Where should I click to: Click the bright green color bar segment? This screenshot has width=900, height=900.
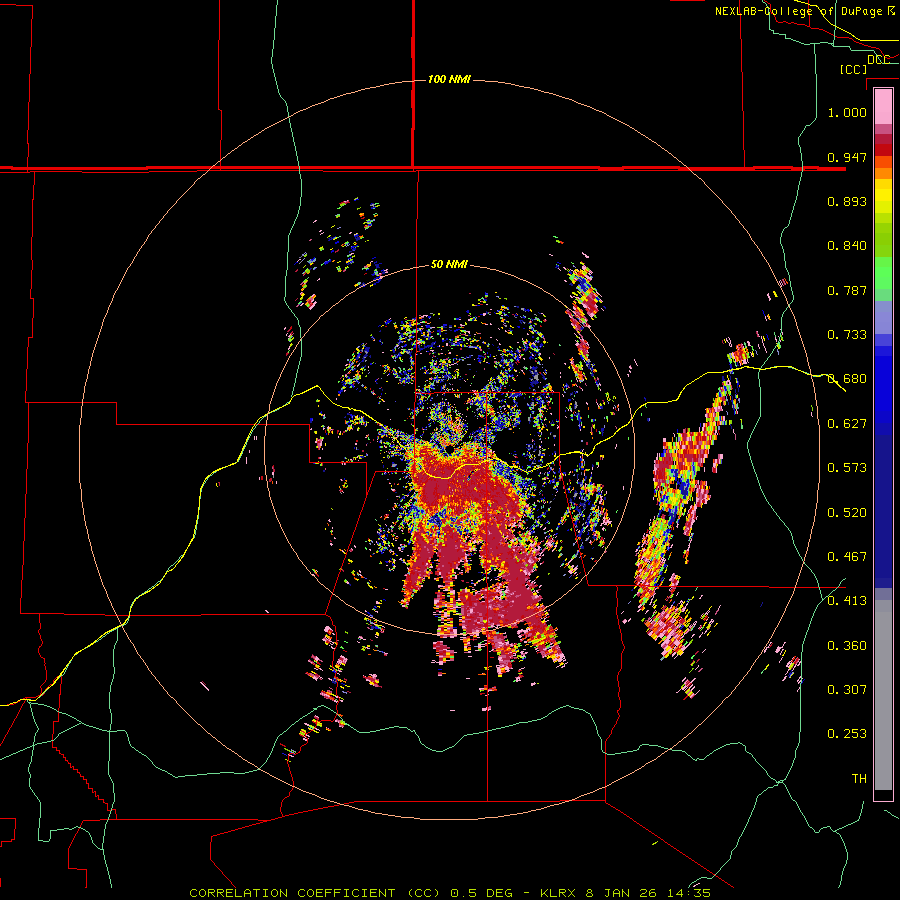883,273
